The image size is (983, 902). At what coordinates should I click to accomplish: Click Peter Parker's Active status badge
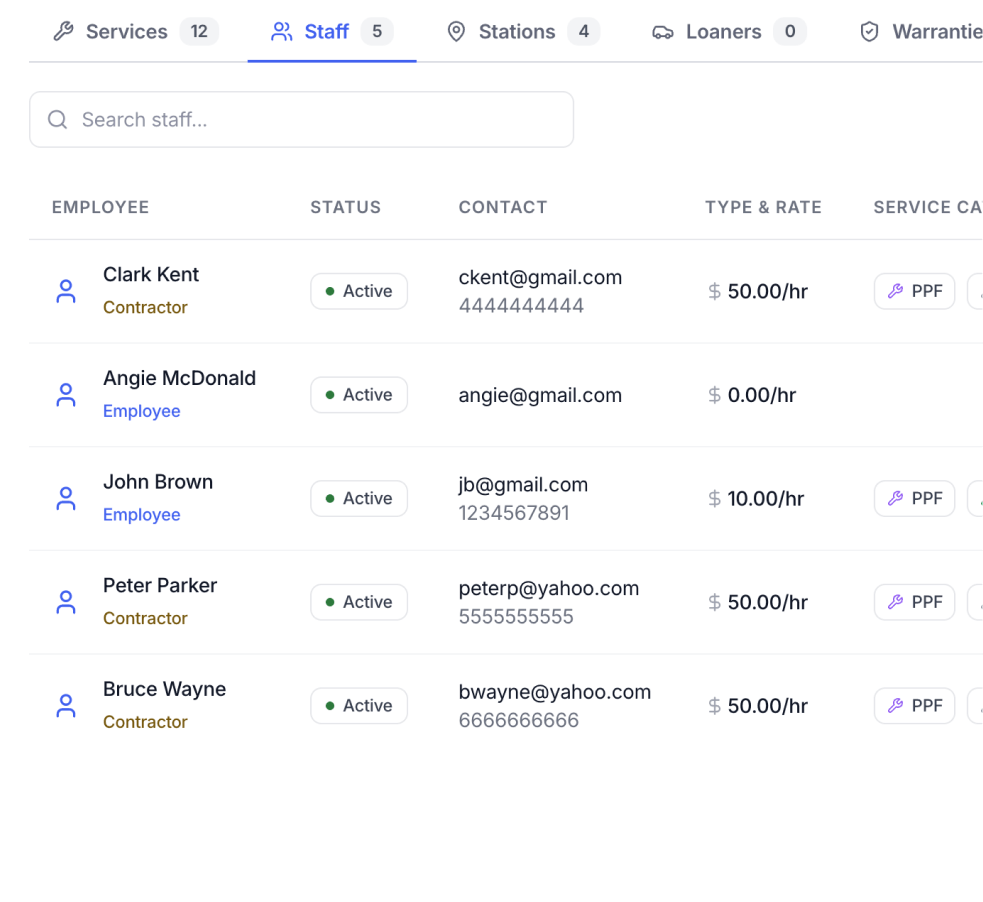click(359, 602)
